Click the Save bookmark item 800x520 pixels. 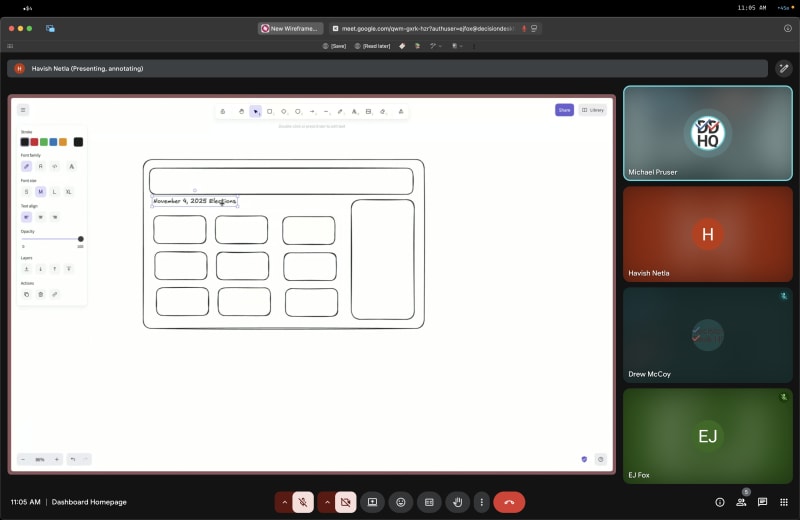tap(334, 46)
